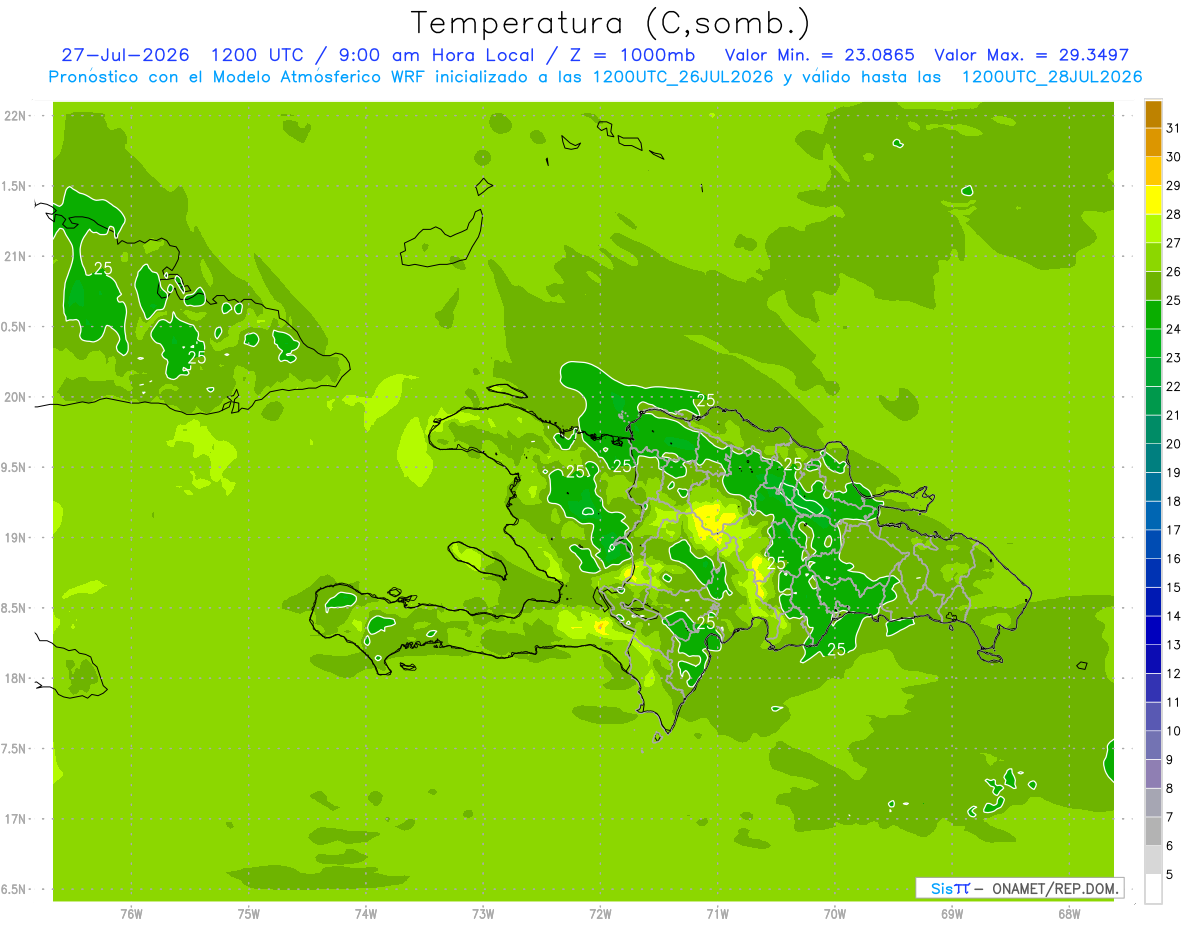
Task: Click the color scale label "10"
Action: pyautogui.click(x=1174, y=731)
